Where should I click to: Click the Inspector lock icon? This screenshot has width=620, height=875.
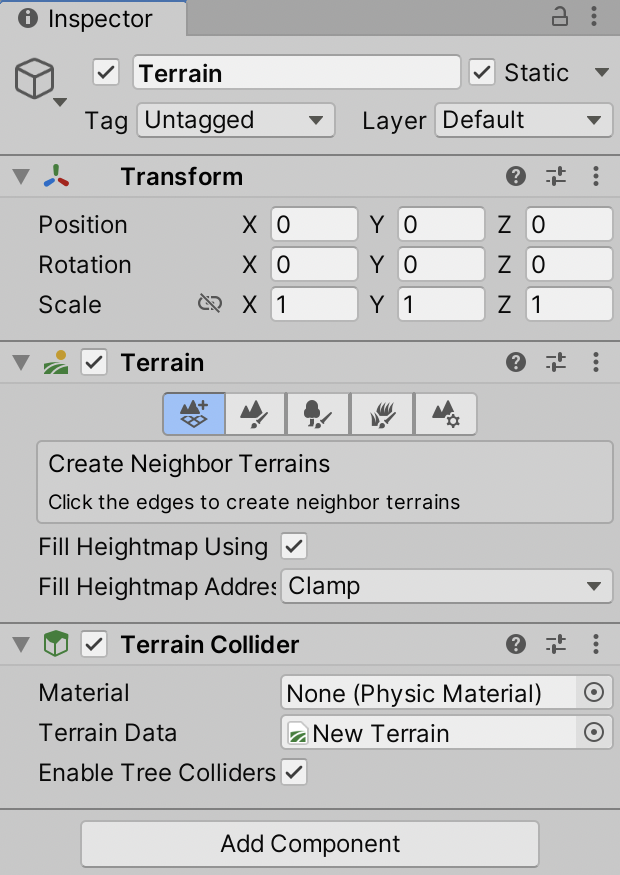(560, 17)
